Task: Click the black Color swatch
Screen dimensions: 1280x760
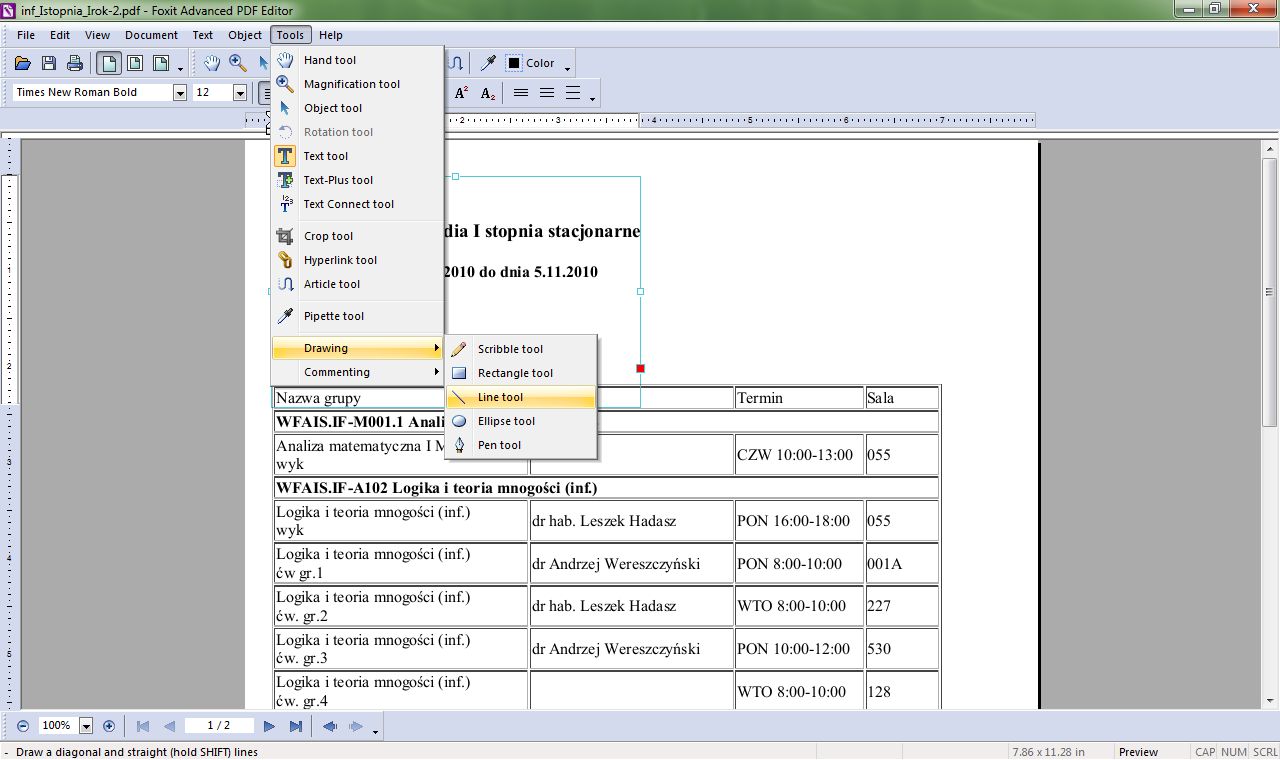Action: point(514,63)
